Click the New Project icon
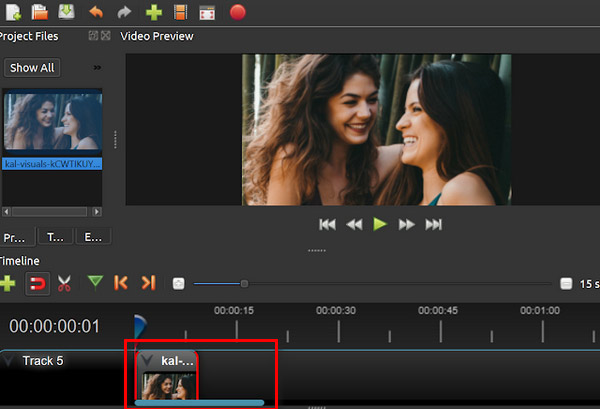Image resolution: width=600 pixels, height=409 pixels. (x=13, y=12)
